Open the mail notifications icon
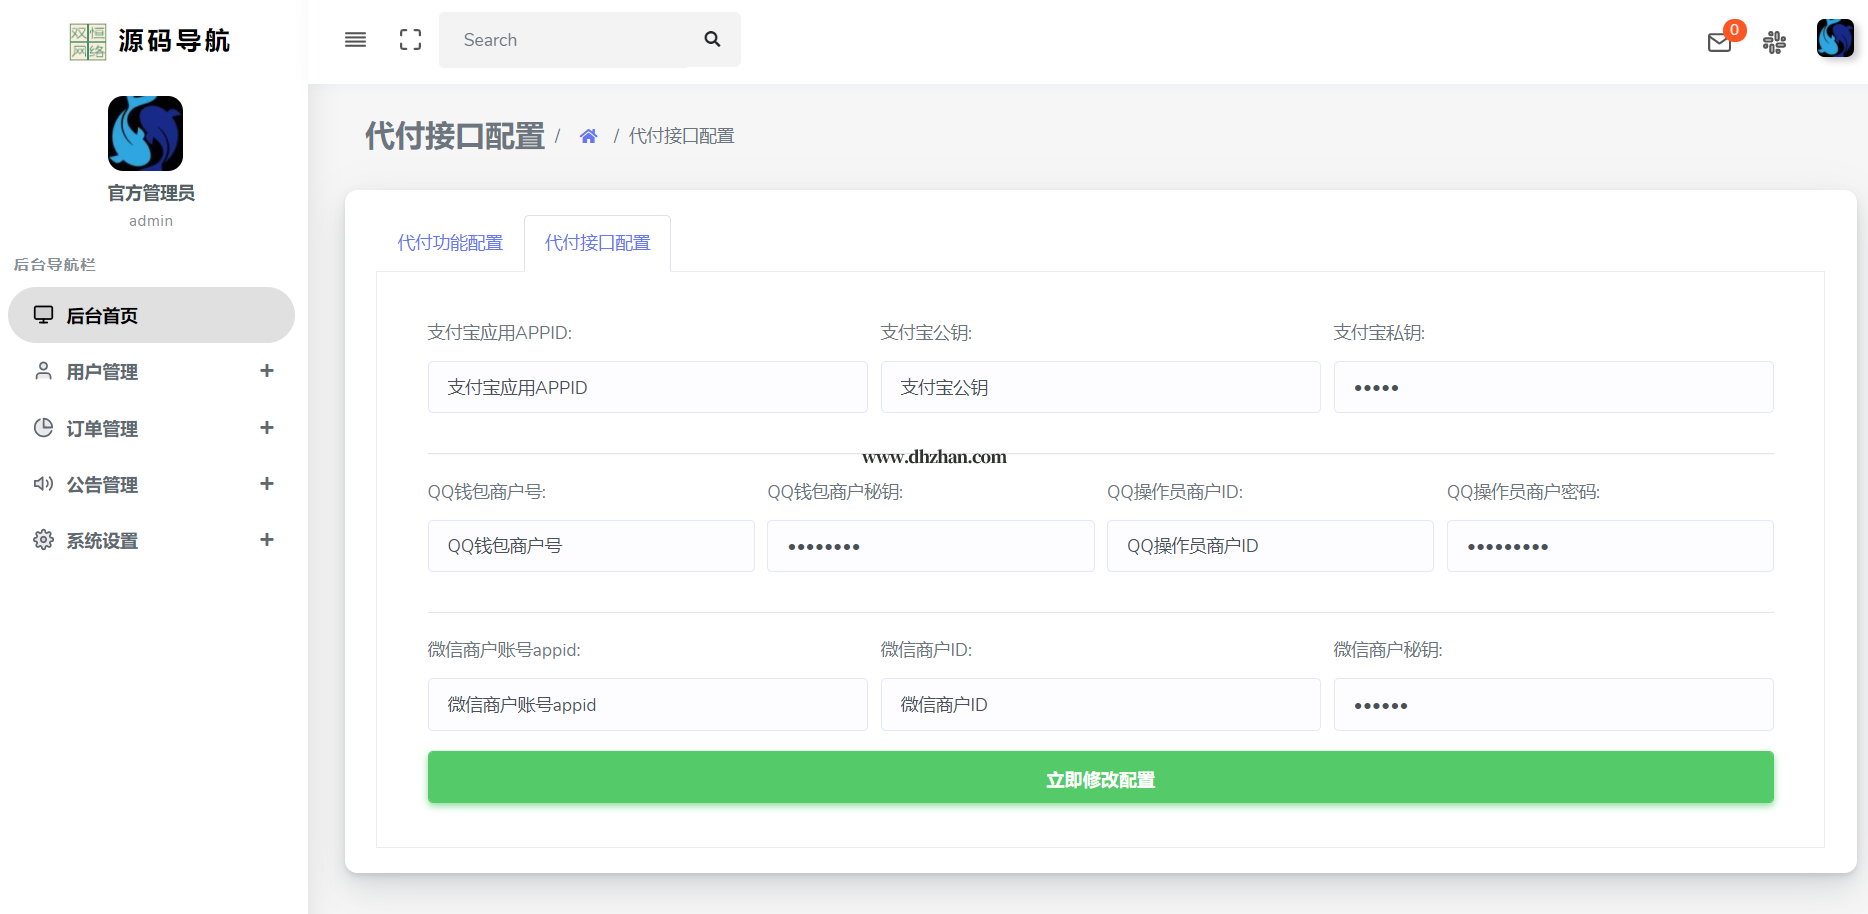The height and width of the screenshot is (914, 1868). click(1719, 42)
